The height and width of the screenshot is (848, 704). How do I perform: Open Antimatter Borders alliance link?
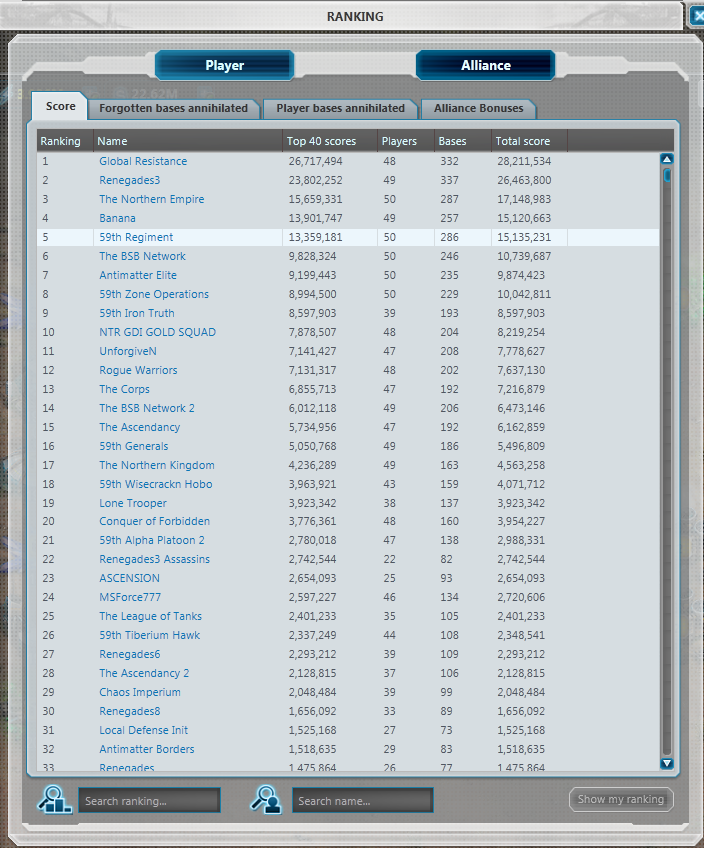pyautogui.click(x=147, y=749)
